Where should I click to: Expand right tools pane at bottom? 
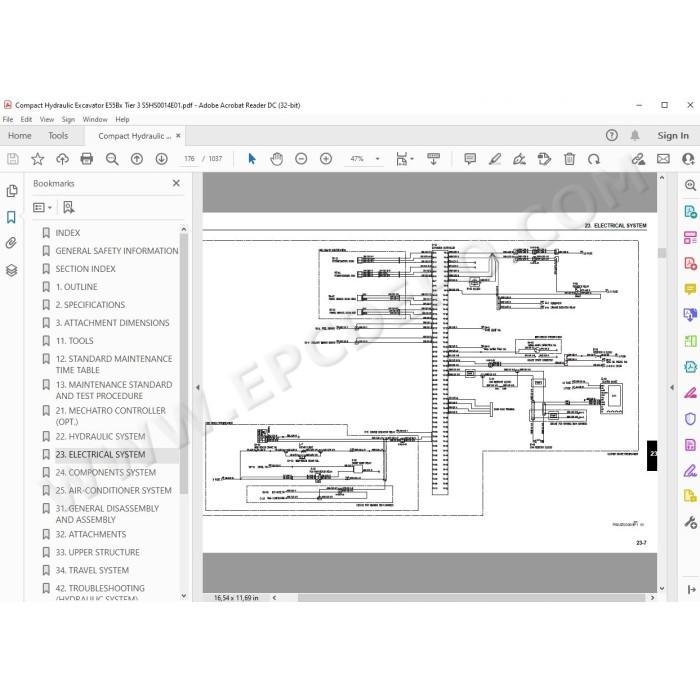pos(692,590)
